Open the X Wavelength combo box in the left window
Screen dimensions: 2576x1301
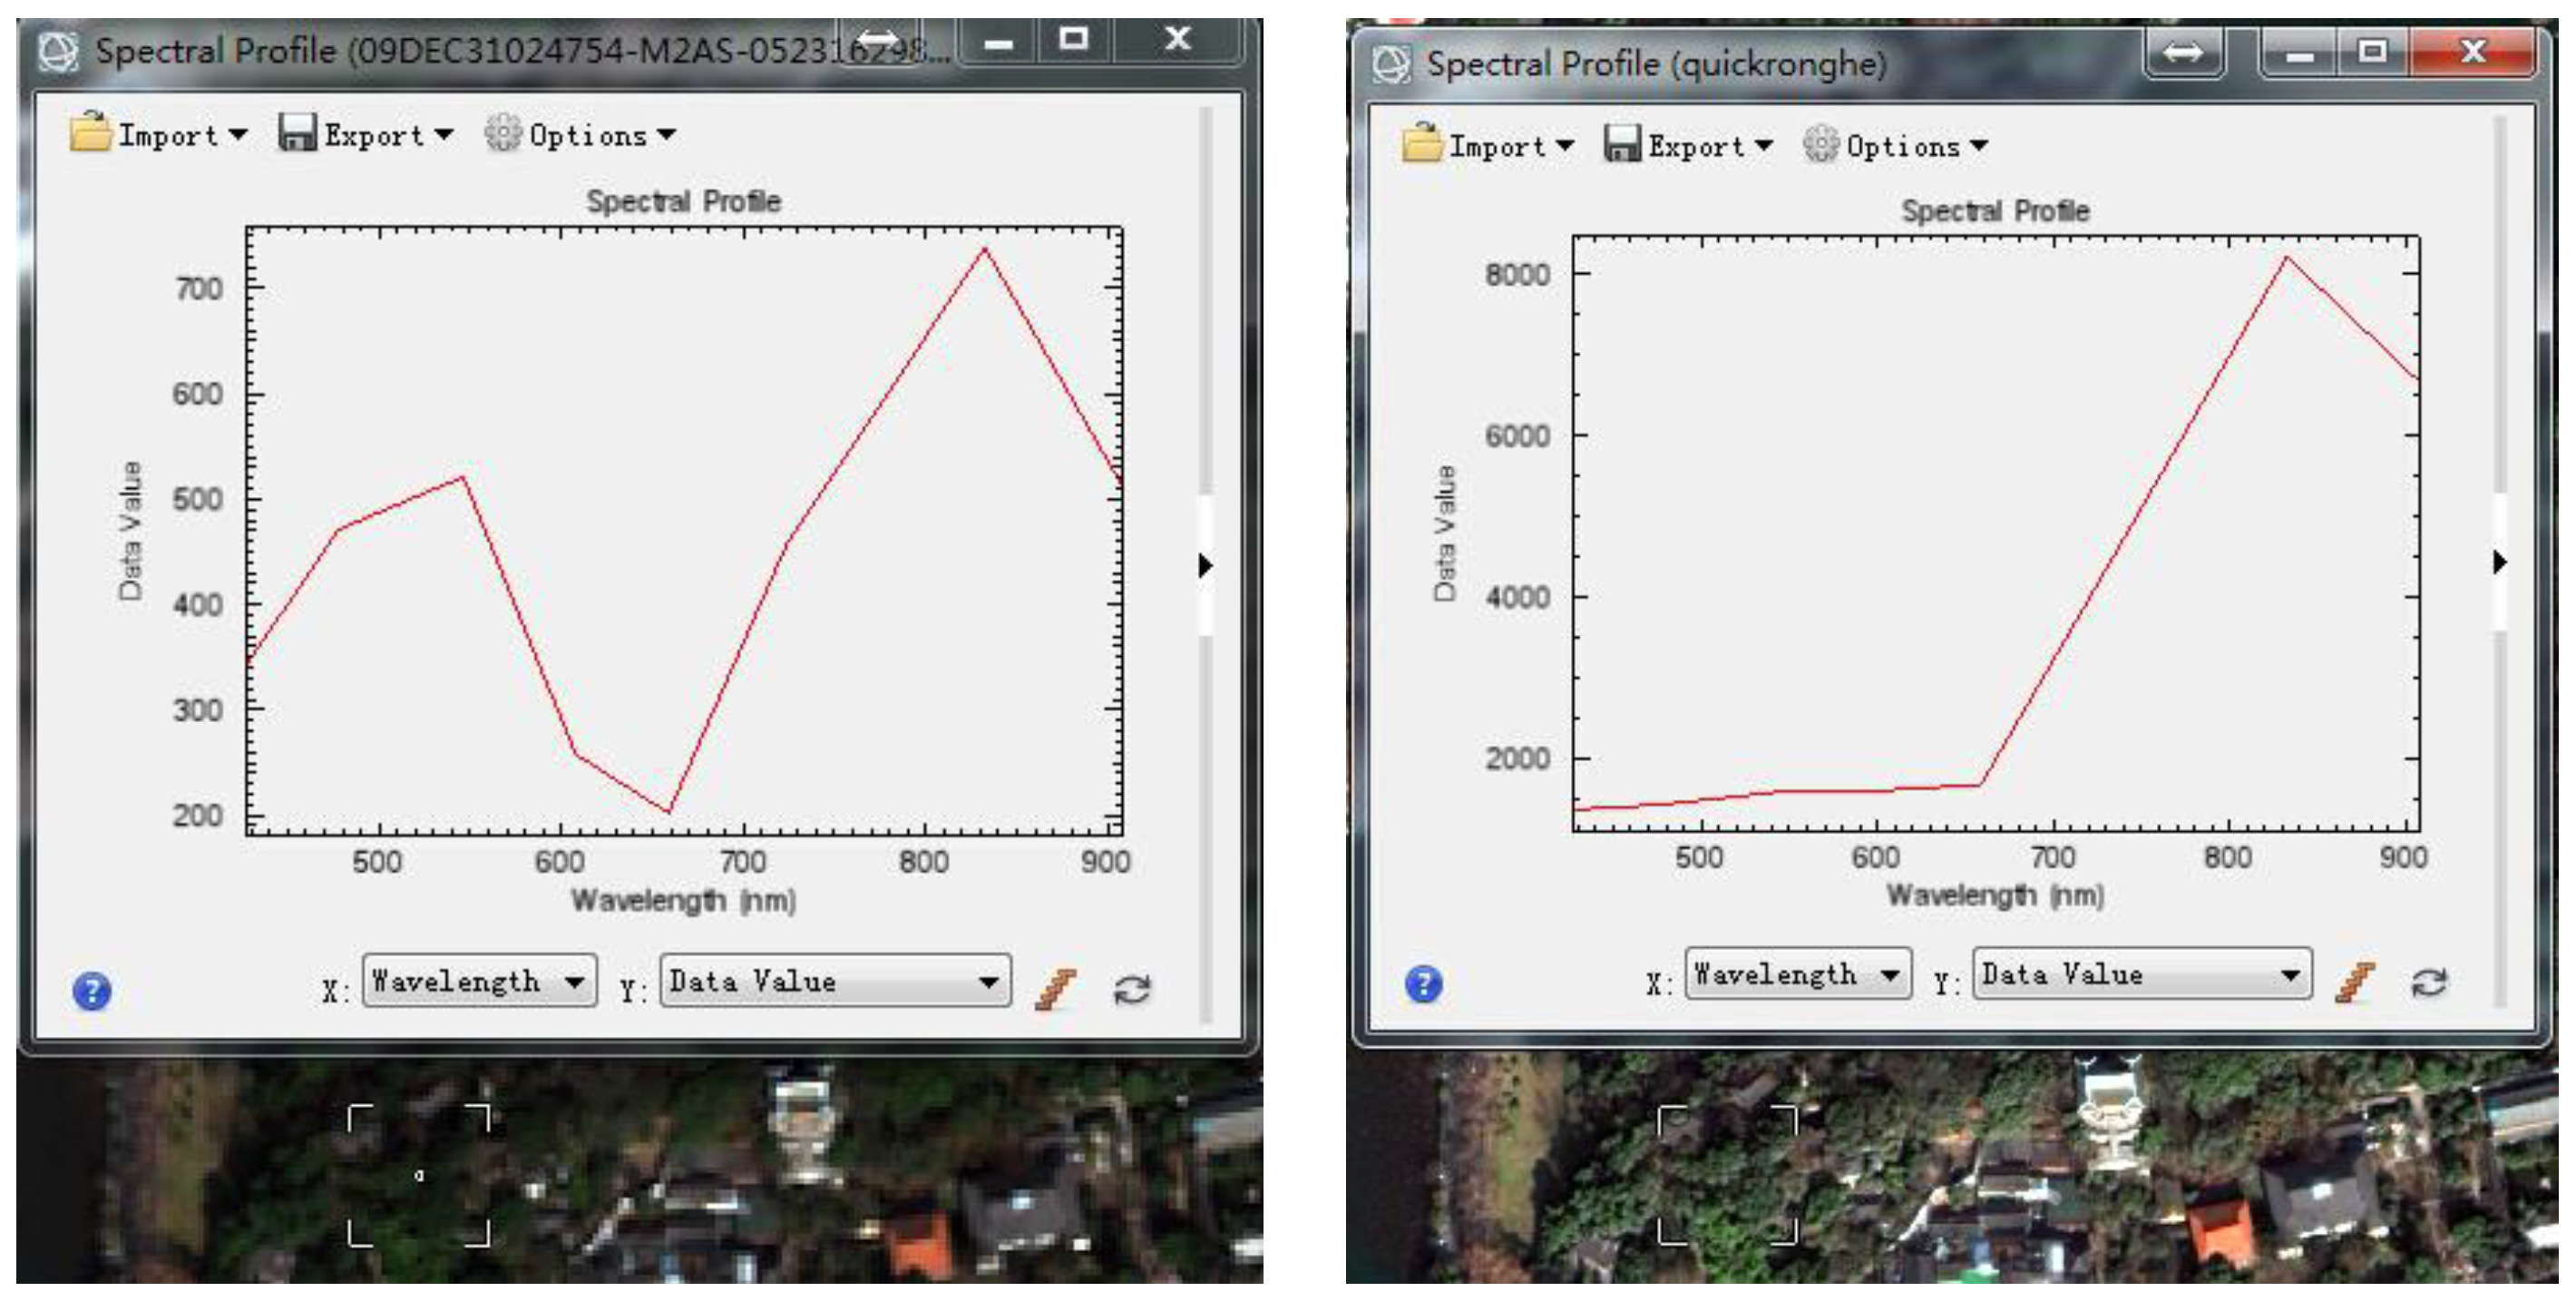(479, 981)
